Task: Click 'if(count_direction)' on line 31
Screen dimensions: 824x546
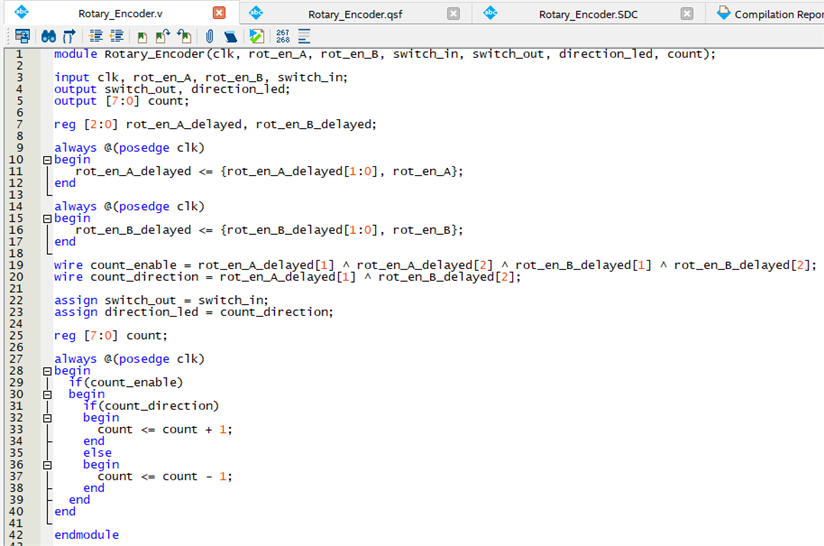Action: pos(151,406)
